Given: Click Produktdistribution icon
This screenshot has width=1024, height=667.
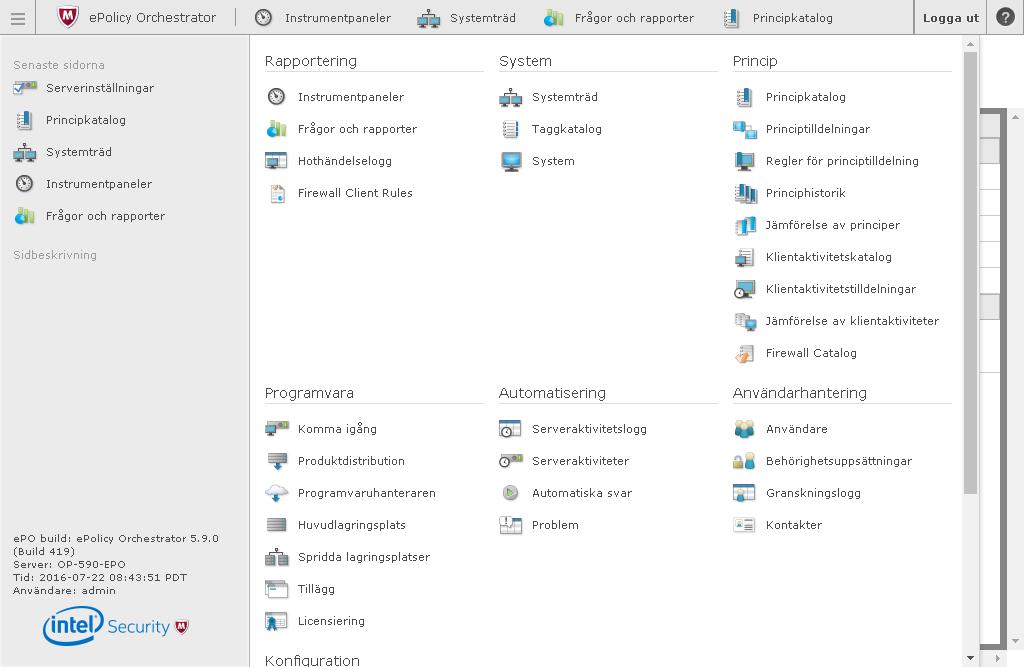Looking at the screenshot, I should [277, 461].
